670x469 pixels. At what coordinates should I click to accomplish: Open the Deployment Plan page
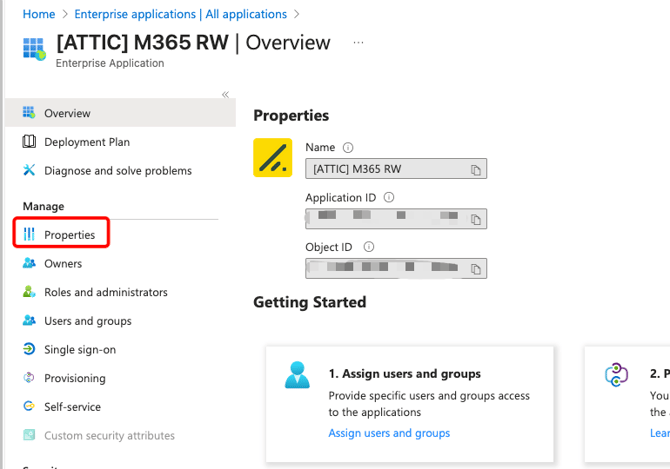[86, 142]
